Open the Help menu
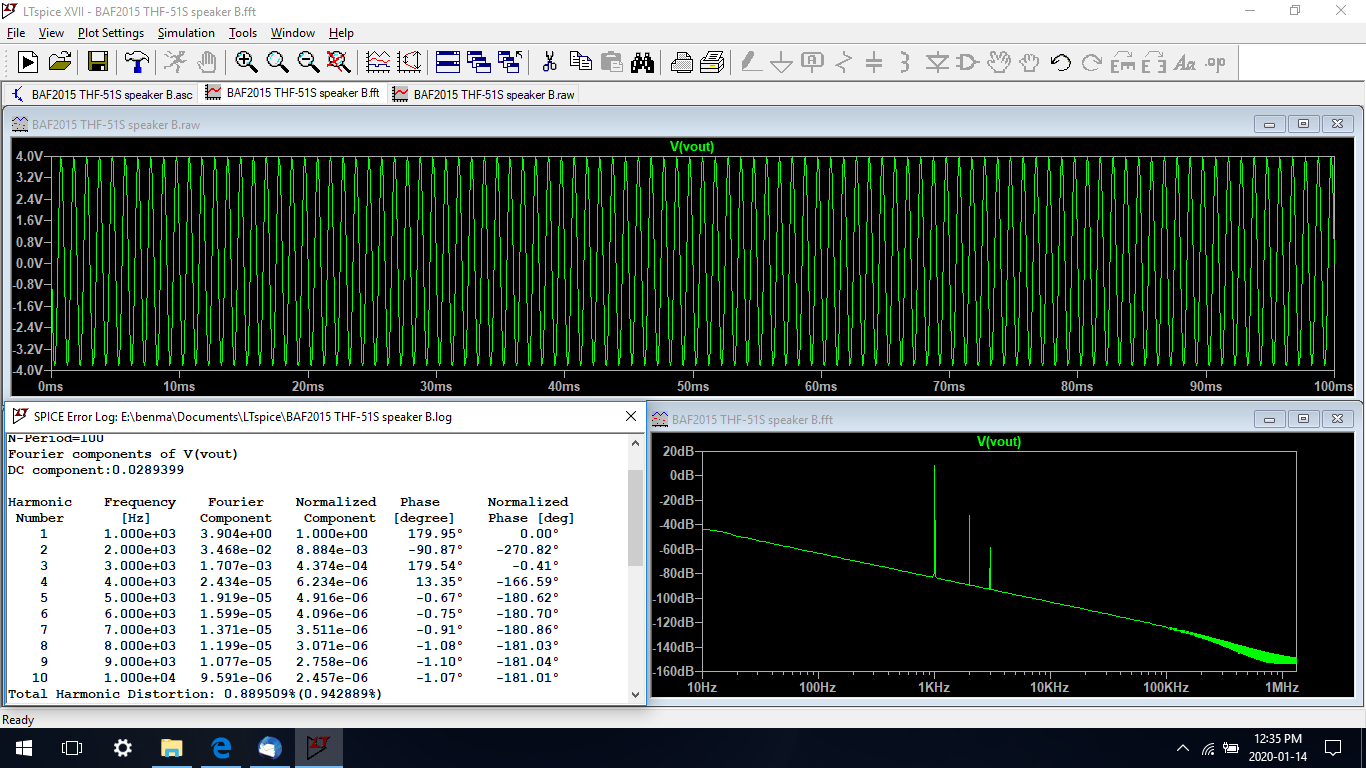This screenshot has width=1366, height=768. coord(341,33)
